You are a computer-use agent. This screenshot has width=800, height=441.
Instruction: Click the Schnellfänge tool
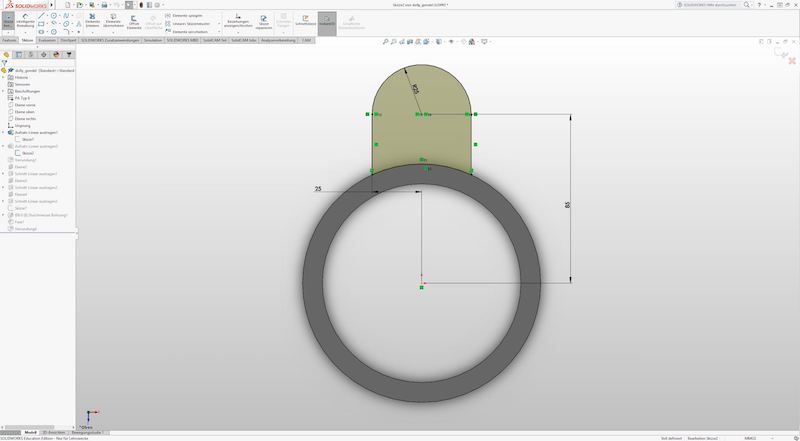coord(306,20)
